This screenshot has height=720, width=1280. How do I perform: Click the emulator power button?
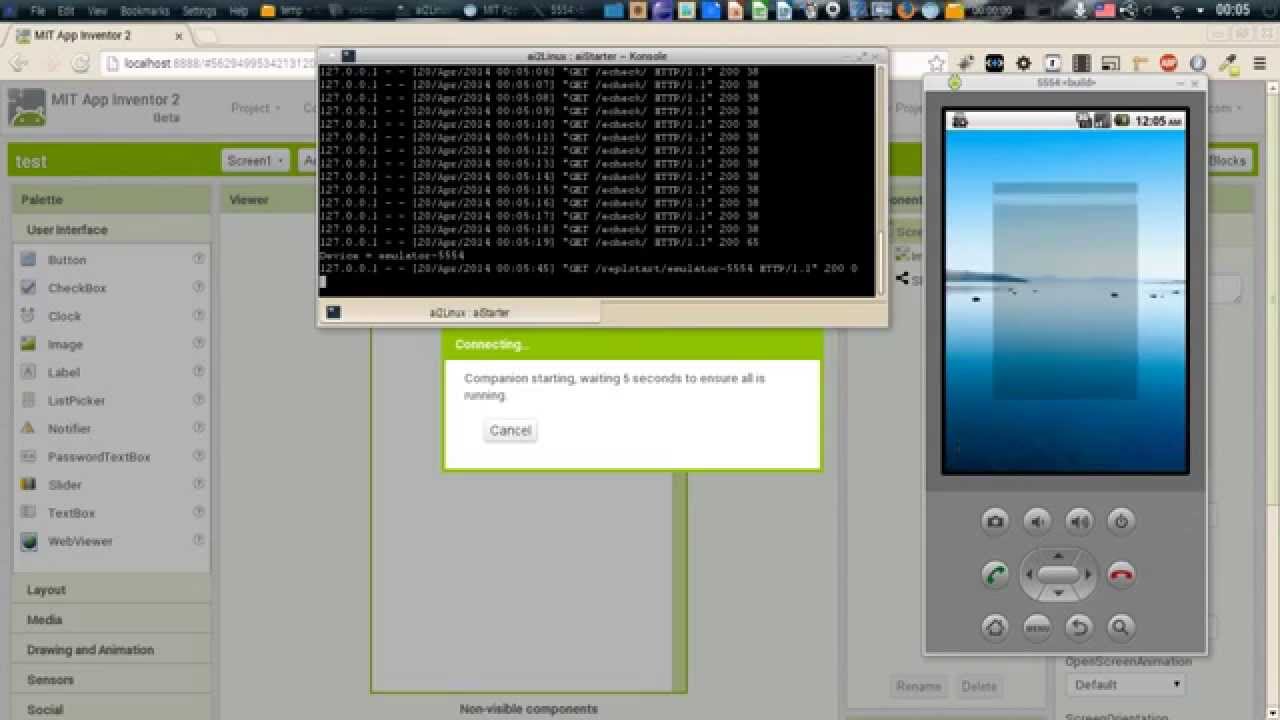pos(1121,521)
